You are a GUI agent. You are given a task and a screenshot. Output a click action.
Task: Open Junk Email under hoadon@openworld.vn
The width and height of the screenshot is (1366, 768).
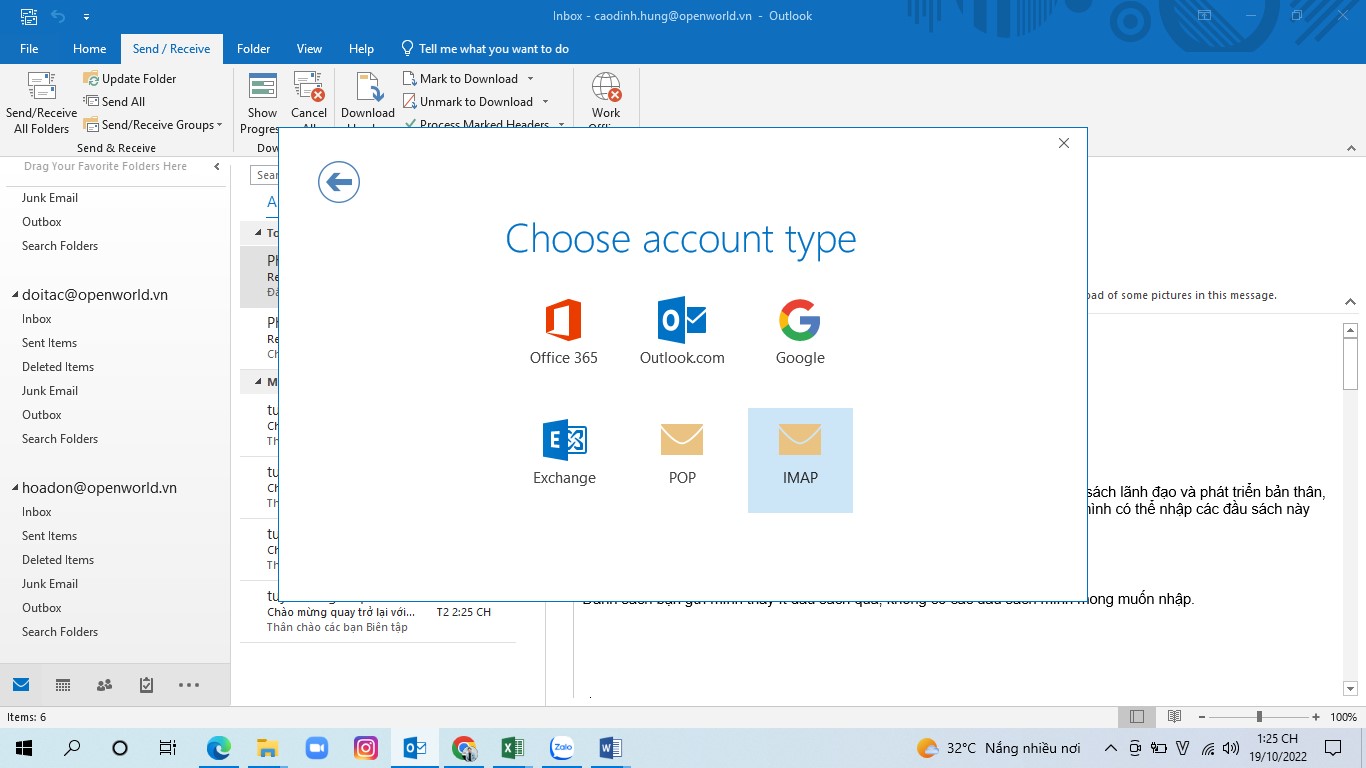click(50, 584)
